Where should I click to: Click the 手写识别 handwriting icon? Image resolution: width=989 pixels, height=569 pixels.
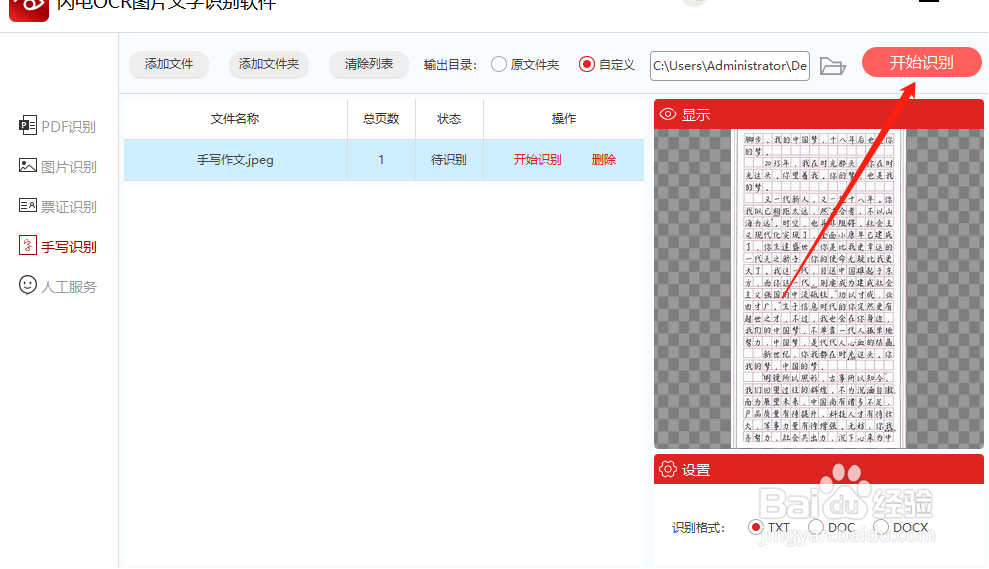coord(28,245)
